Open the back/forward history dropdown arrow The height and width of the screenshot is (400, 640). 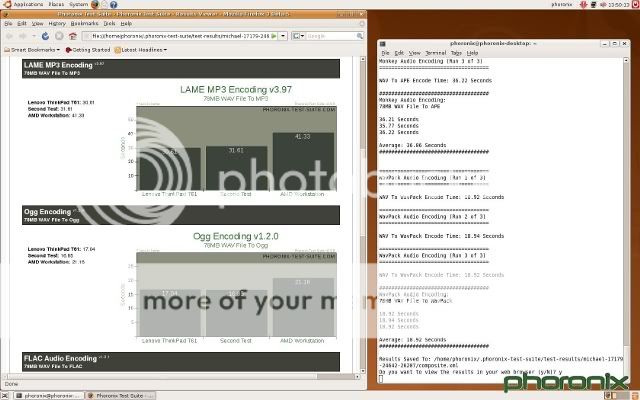click(x=33, y=36)
